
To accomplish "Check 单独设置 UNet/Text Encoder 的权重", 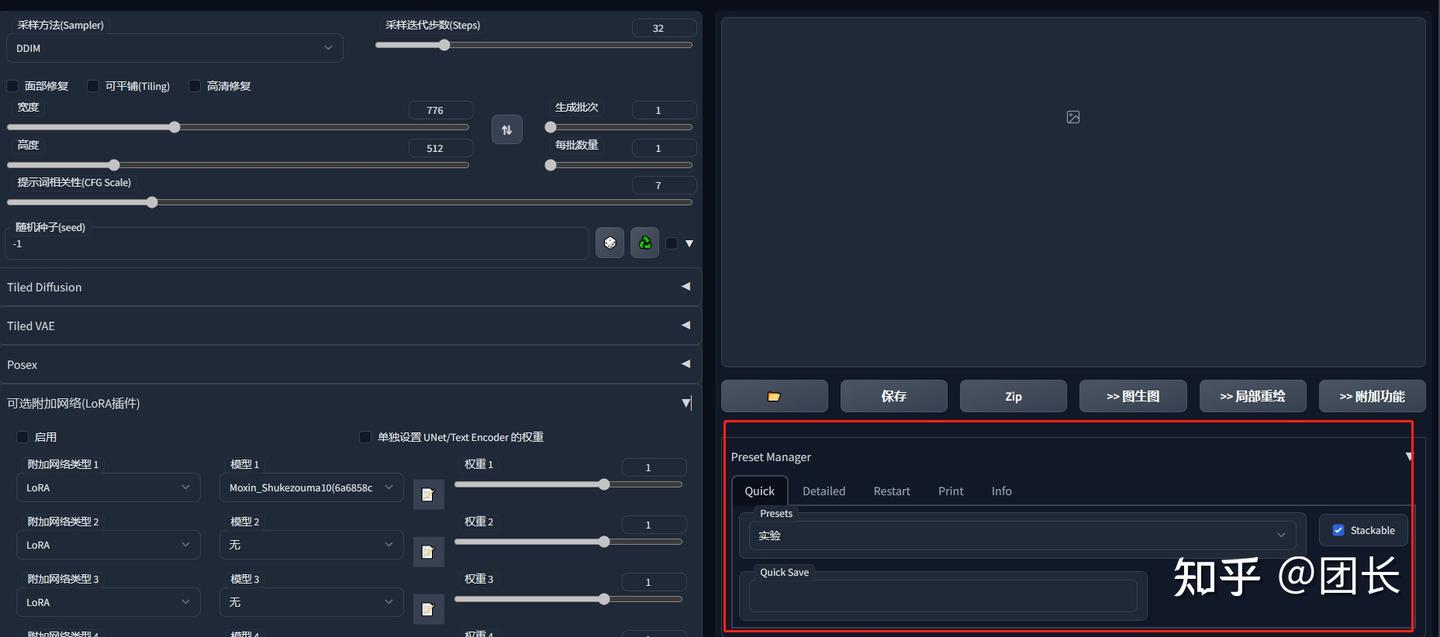I will click(365, 437).
